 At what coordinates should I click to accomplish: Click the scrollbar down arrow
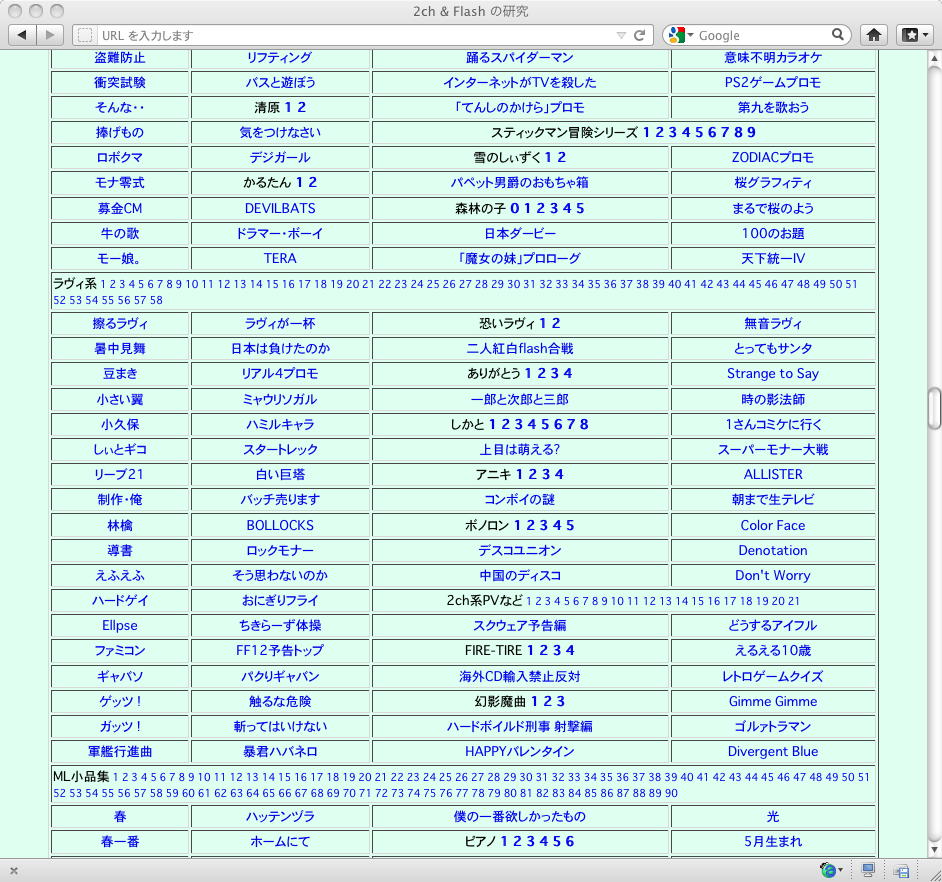934,850
